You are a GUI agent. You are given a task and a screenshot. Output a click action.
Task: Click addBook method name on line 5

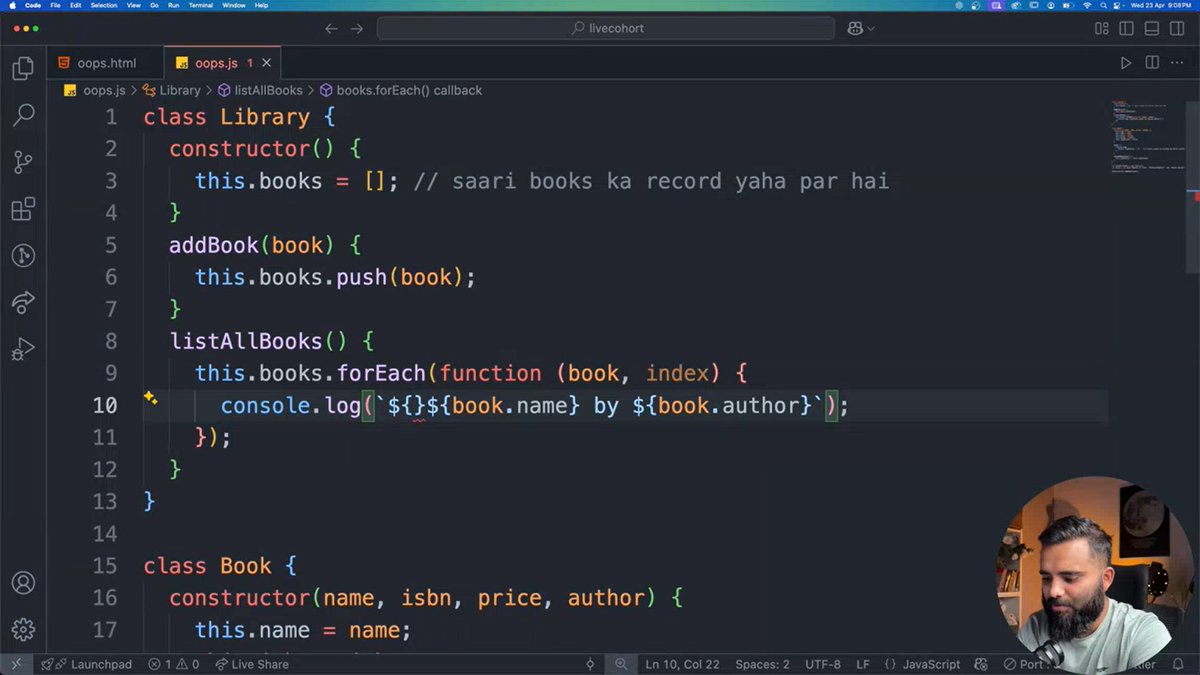[214, 245]
